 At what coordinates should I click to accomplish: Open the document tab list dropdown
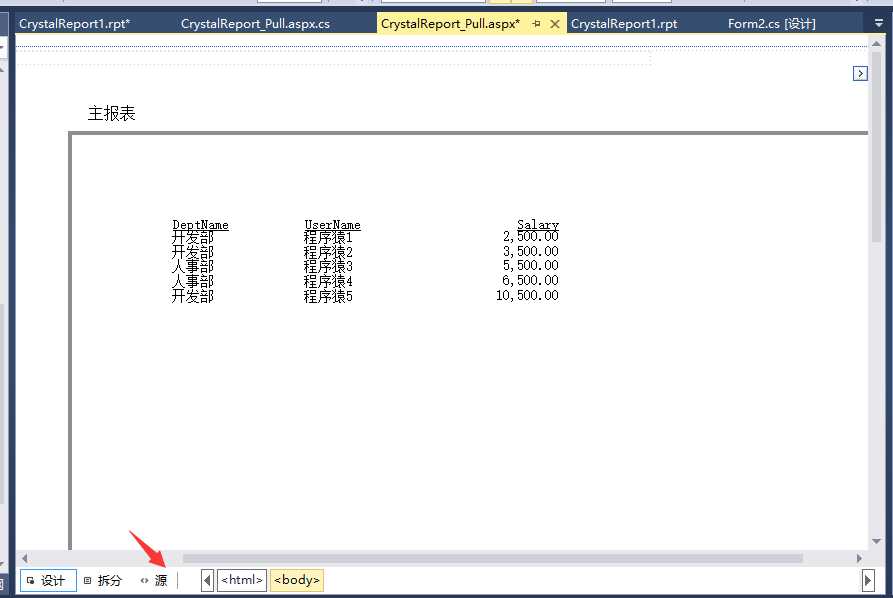[x=879, y=23]
